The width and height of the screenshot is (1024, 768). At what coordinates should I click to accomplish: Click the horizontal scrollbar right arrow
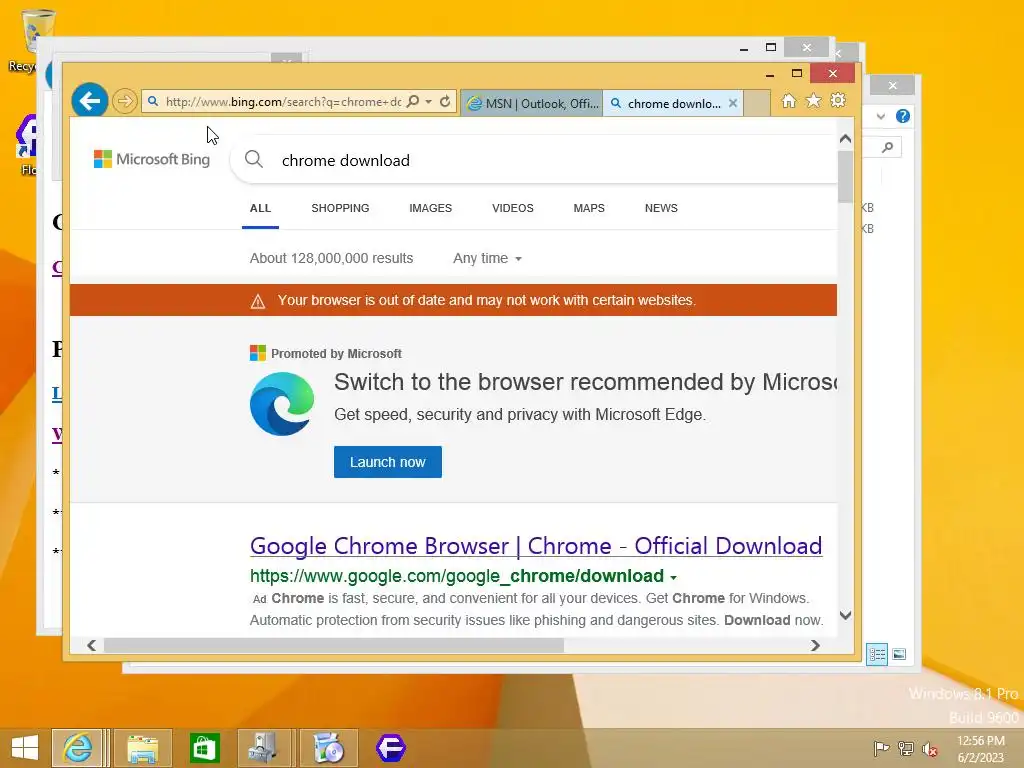pyautogui.click(x=815, y=645)
